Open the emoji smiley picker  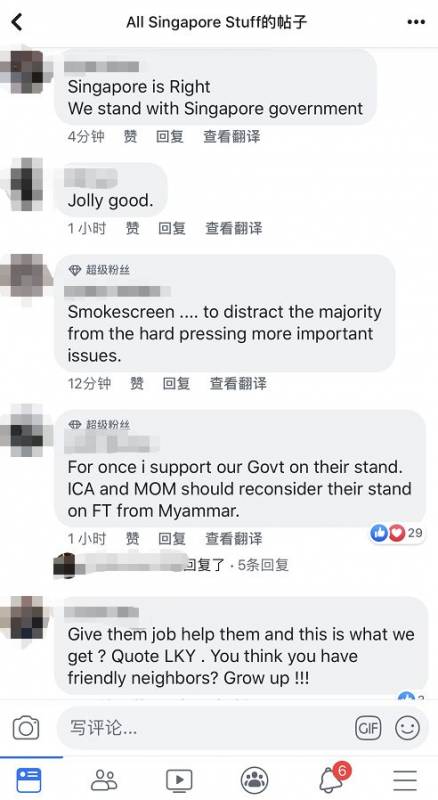[407, 728]
